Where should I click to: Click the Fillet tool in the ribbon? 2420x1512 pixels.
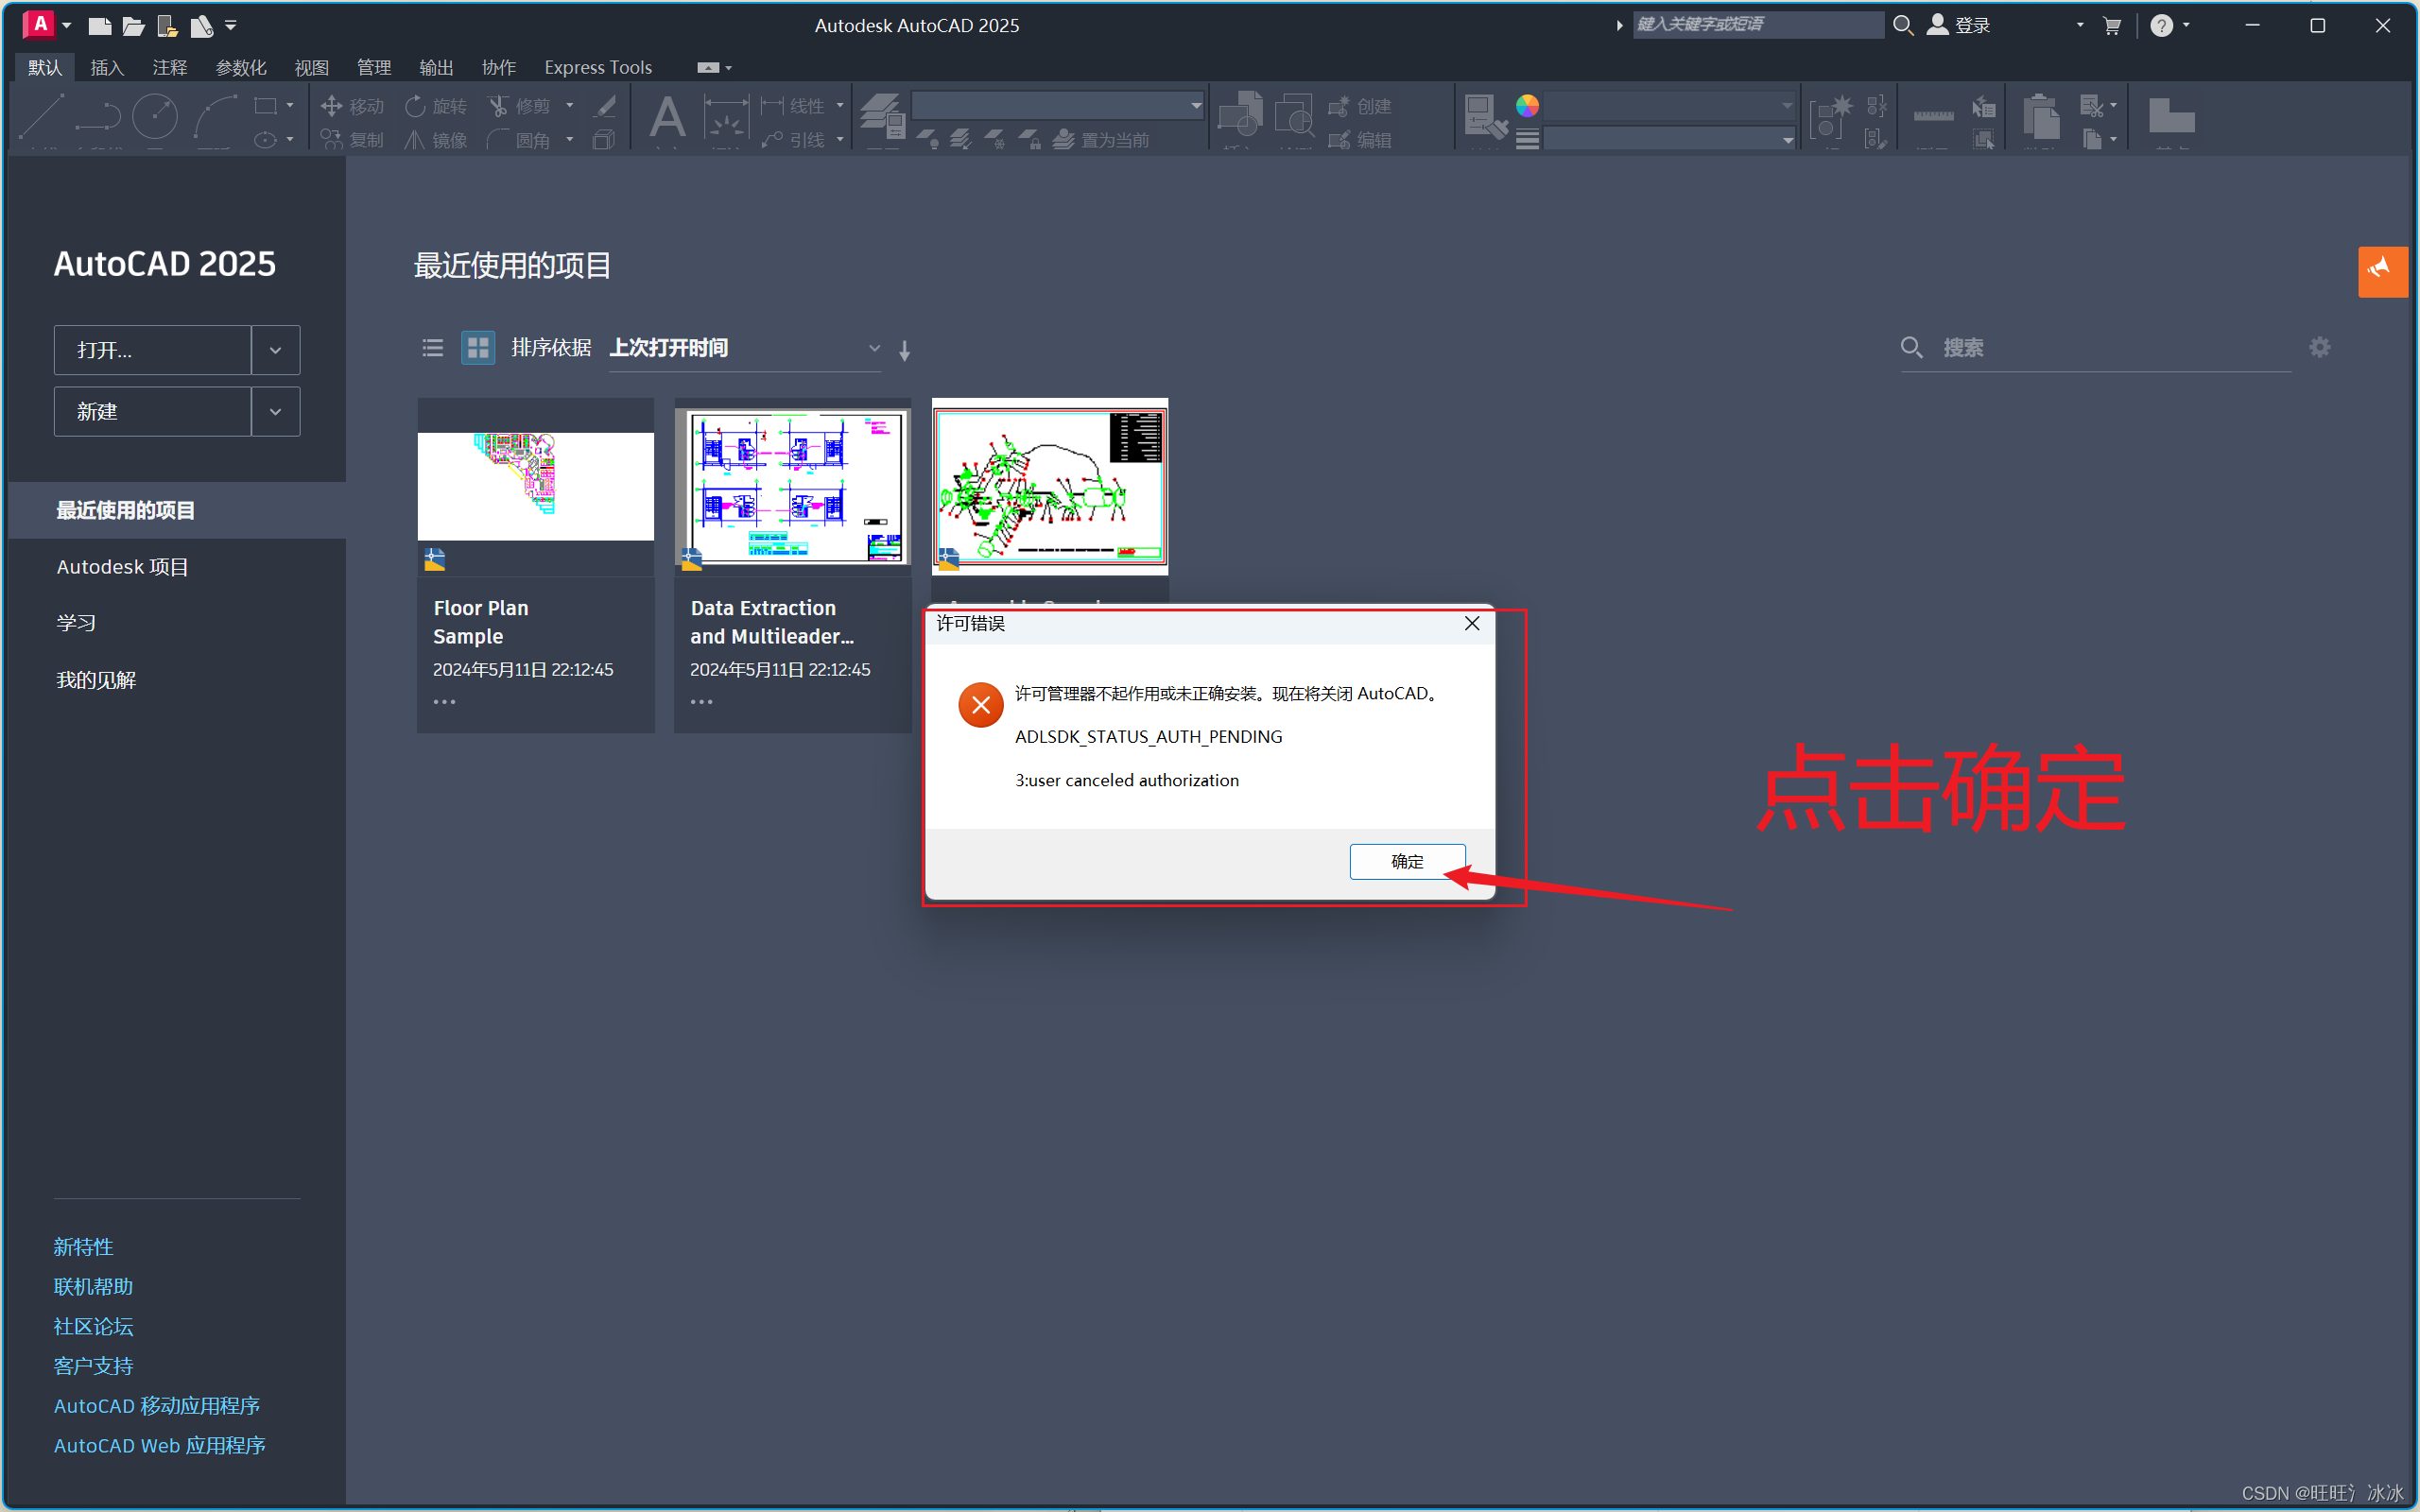519,140
